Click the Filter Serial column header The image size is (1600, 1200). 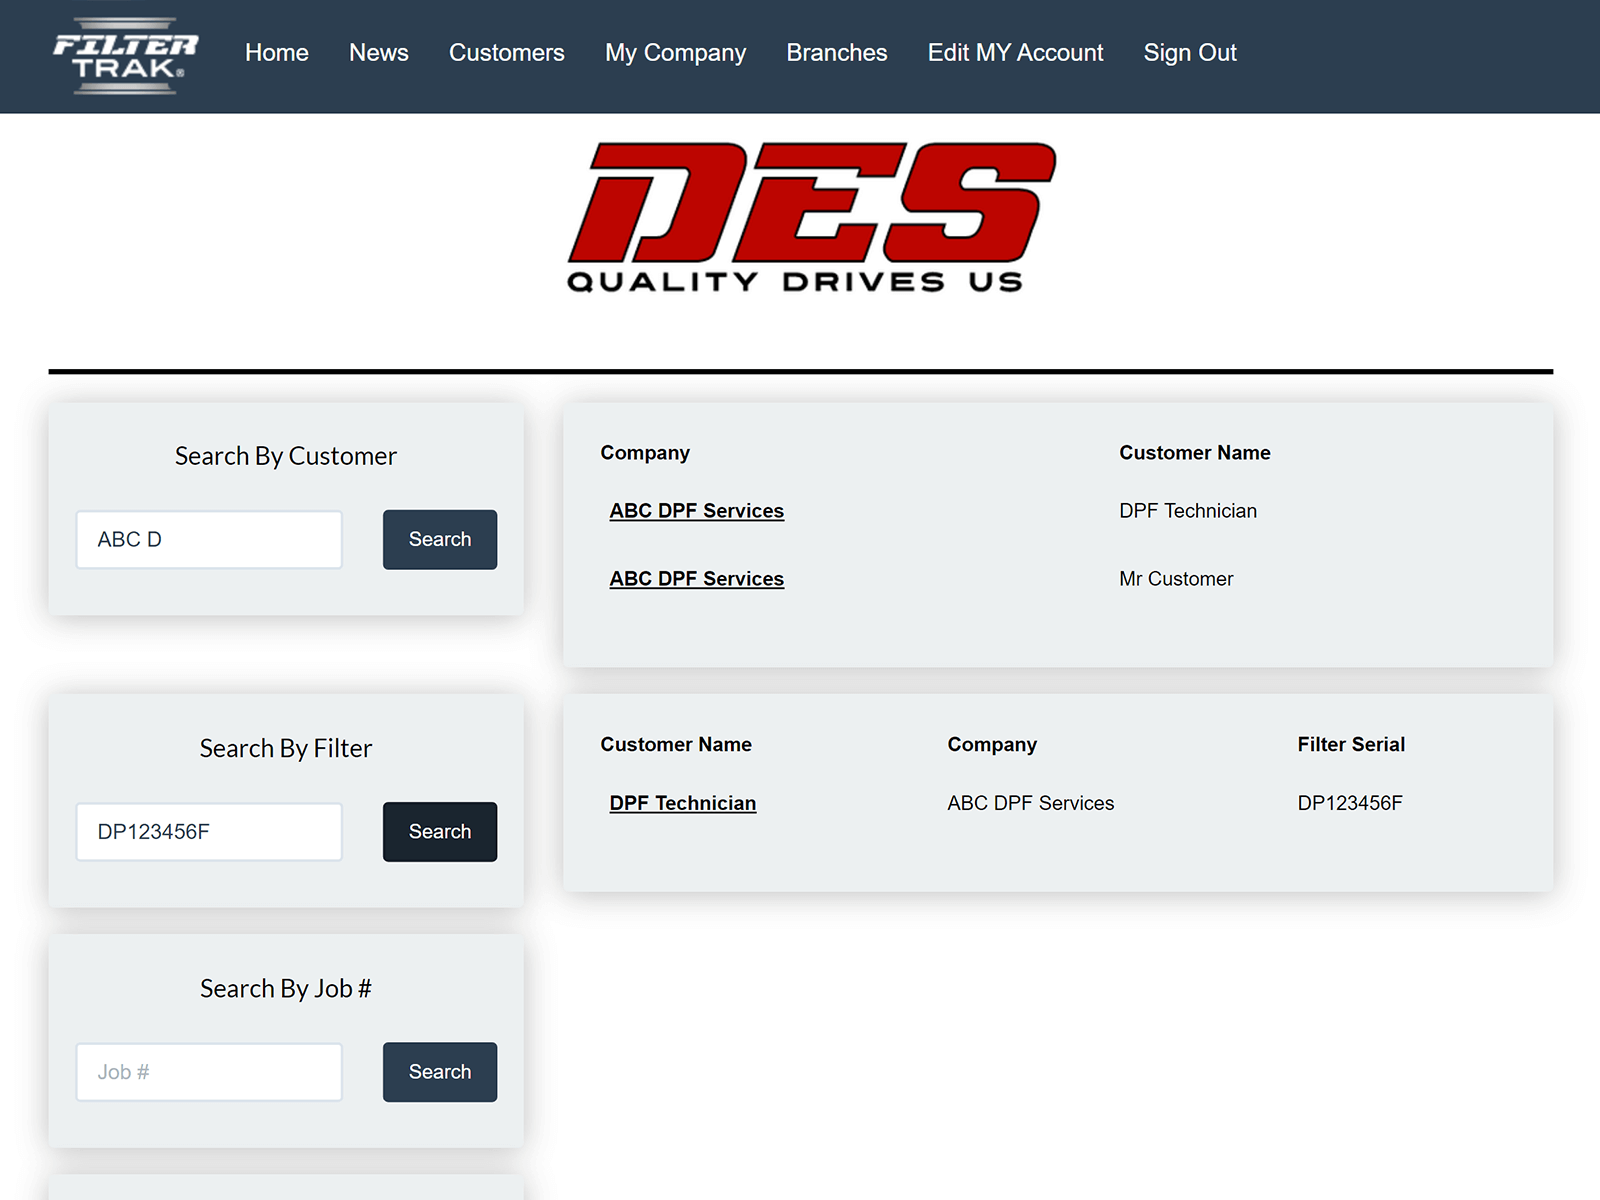point(1351,744)
